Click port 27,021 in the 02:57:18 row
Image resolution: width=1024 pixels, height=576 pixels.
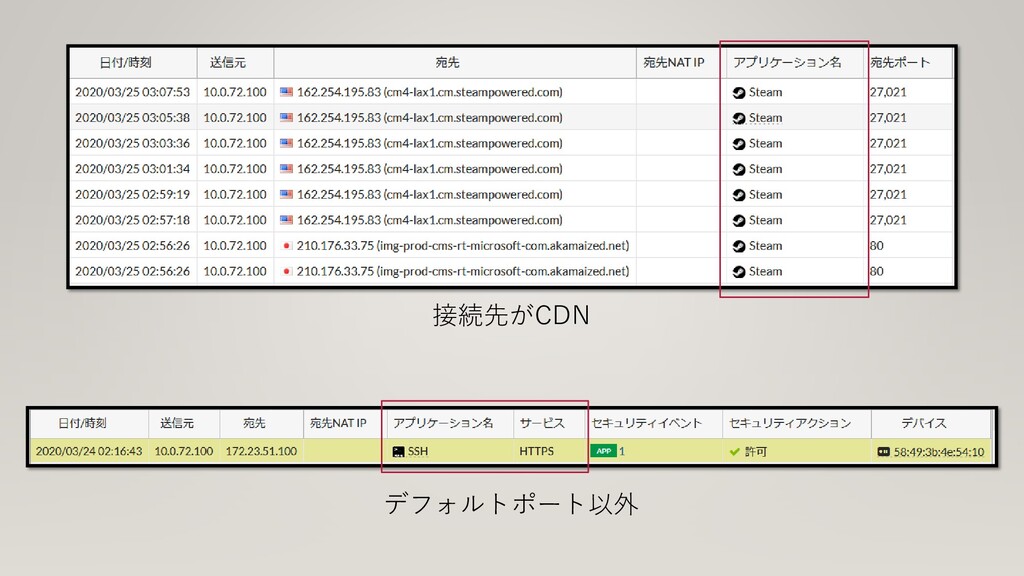pyautogui.click(x=888, y=219)
